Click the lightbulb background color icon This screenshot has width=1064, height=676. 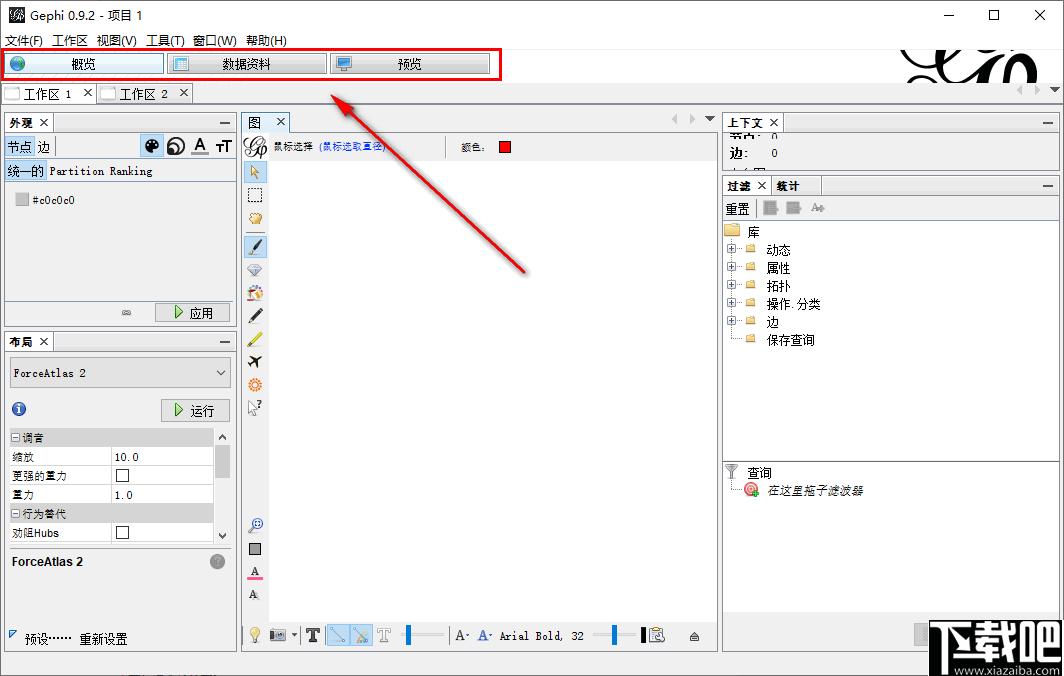[x=254, y=635]
